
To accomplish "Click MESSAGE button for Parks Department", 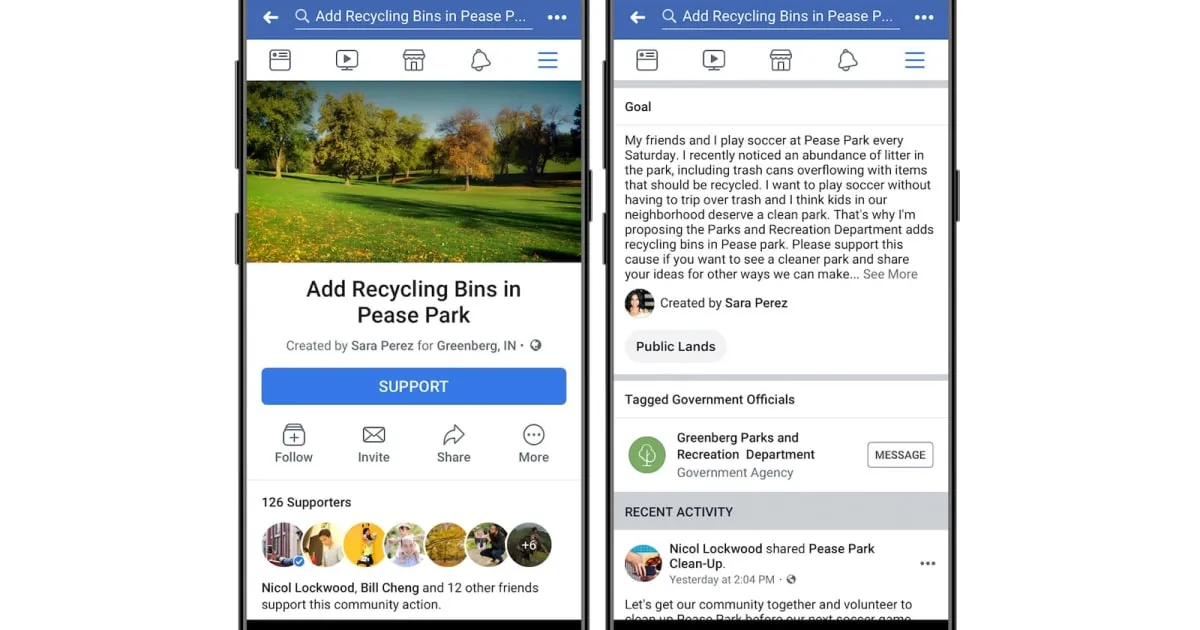I will coord(900,454).
